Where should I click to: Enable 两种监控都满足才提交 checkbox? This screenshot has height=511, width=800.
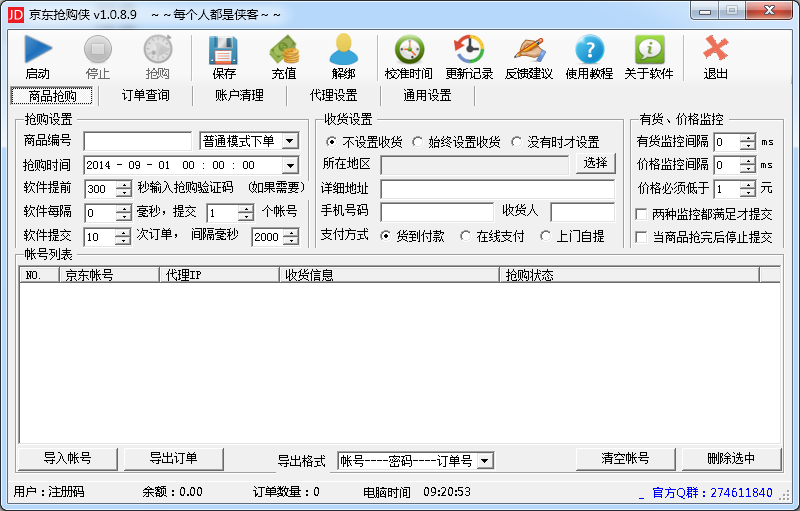[x=641, y=214]
